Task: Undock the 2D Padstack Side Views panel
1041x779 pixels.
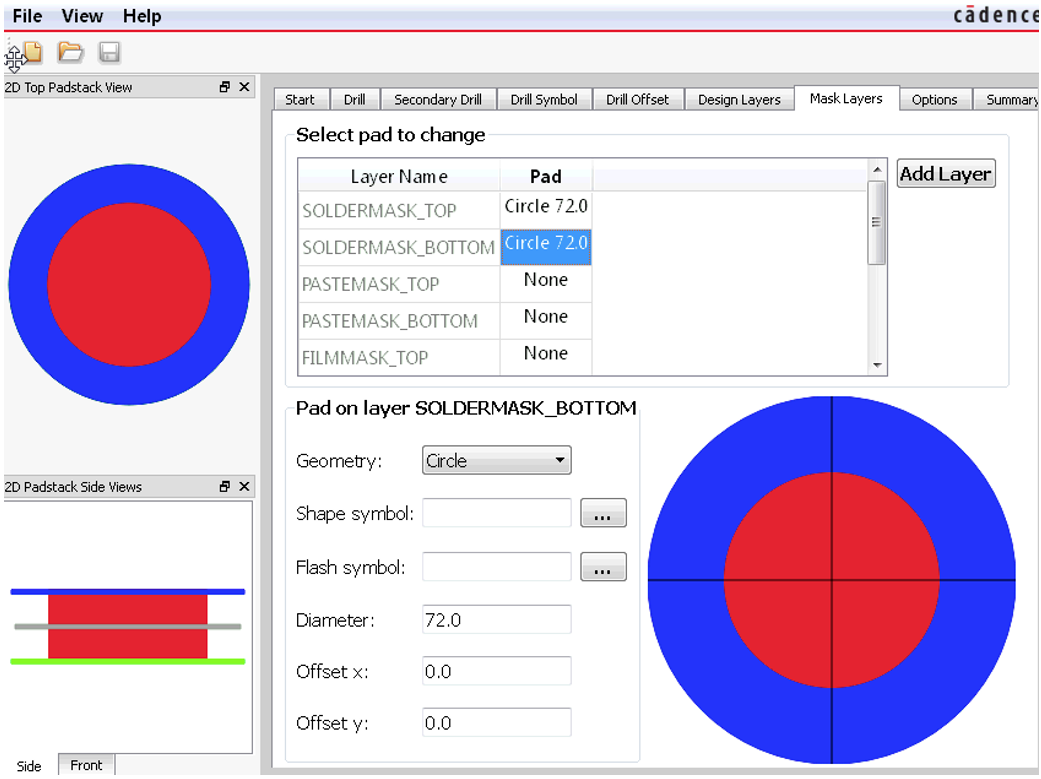Action: pos(225,487)
